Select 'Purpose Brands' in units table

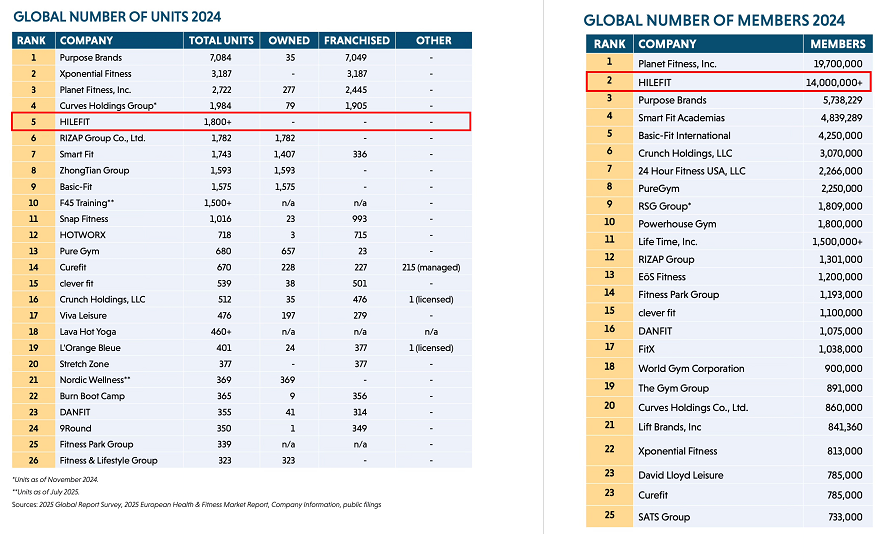pos(91,57)
